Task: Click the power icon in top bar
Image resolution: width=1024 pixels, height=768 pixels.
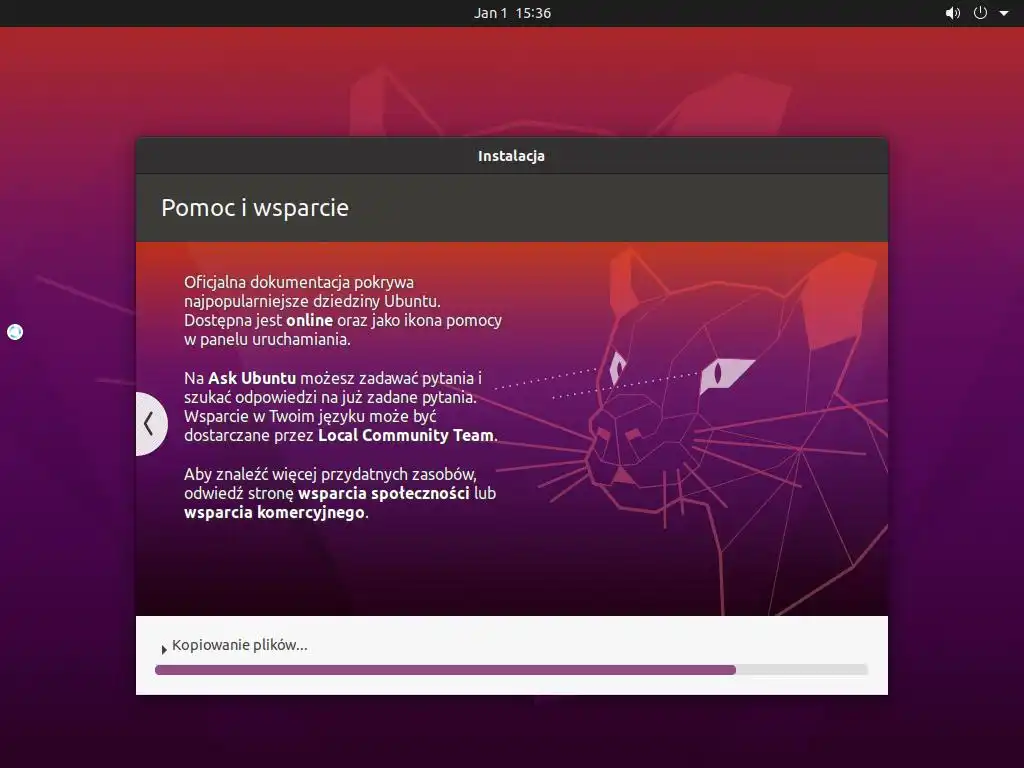Action: [980, 13]
